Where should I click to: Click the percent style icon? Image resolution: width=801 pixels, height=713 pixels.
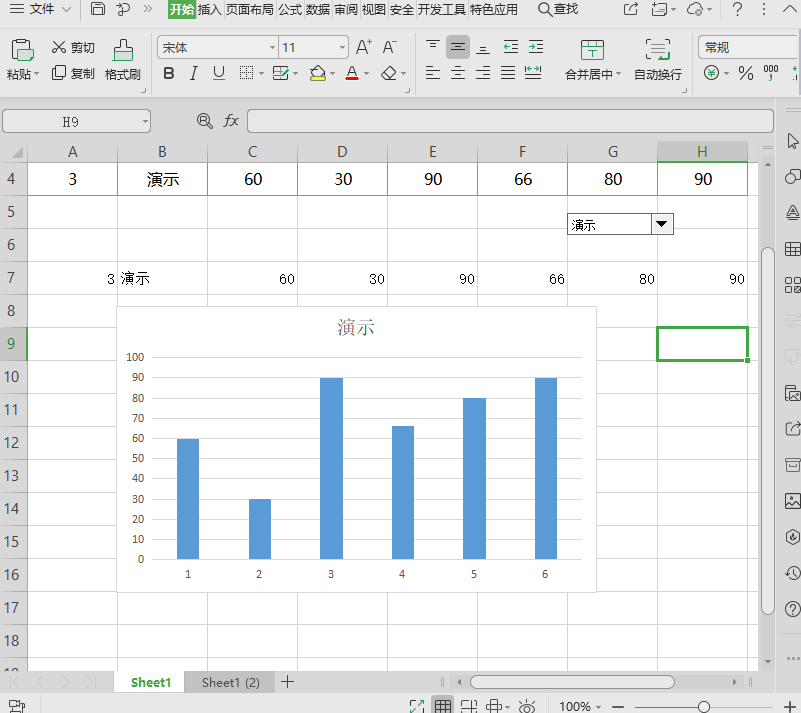(746, 74)
